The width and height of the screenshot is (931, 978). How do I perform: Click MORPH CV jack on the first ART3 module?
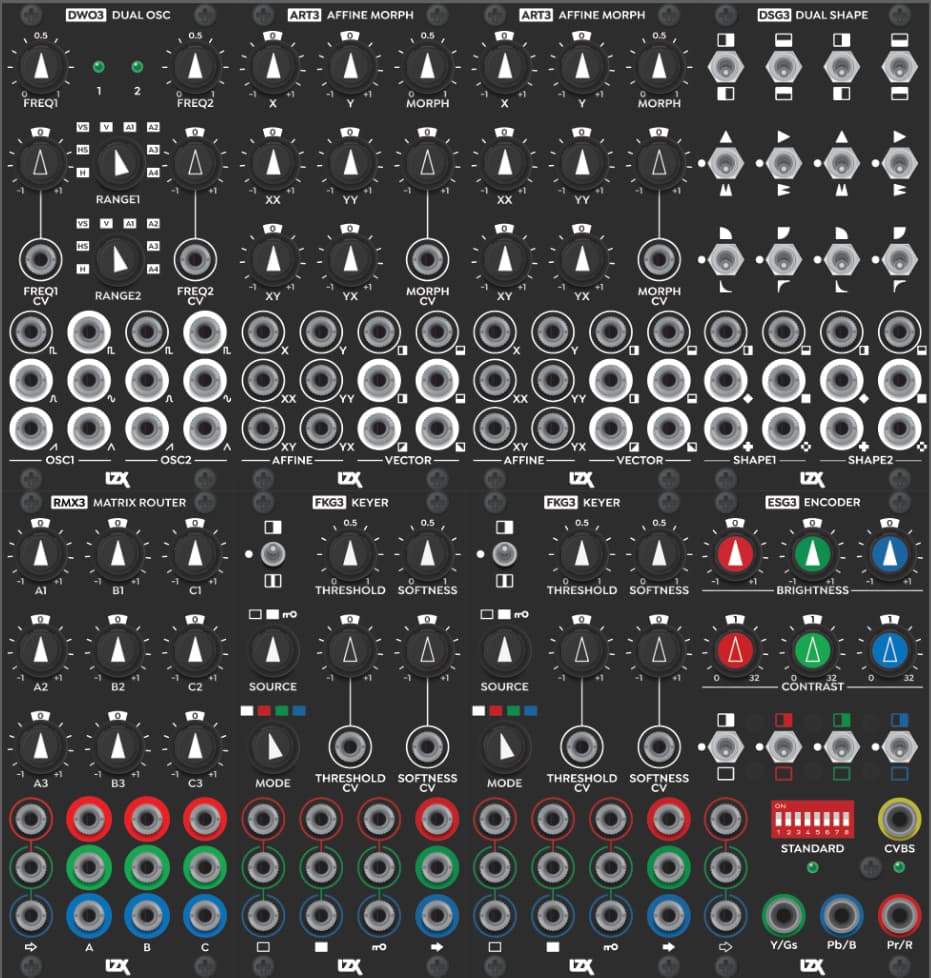pyautogui.click(x=427, y=259)
